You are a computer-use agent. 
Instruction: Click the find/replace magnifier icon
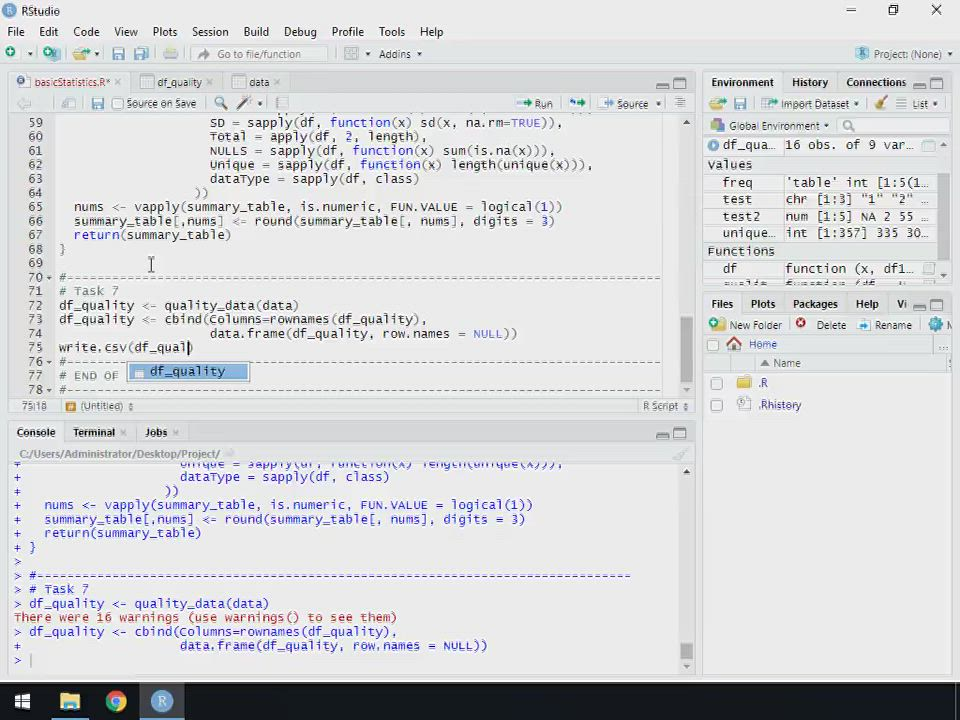pos(220,103)
